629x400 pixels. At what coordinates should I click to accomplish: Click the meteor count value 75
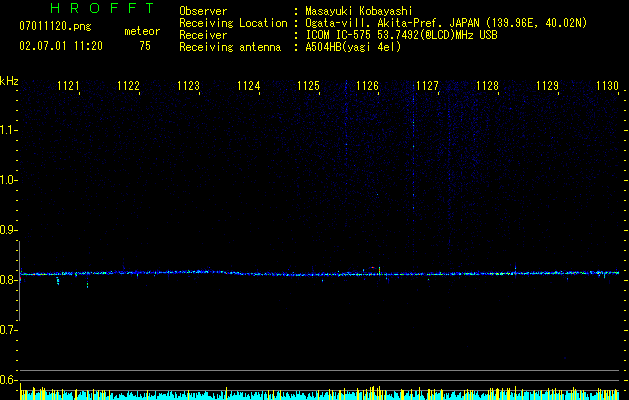click(x=145, y=46)
